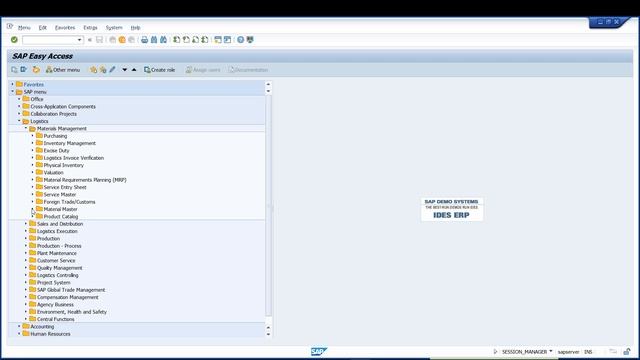The height and width of the screenshot is (360, 640).
Task: Click the orange Exit toolbar icon
Action: (122, 40)
